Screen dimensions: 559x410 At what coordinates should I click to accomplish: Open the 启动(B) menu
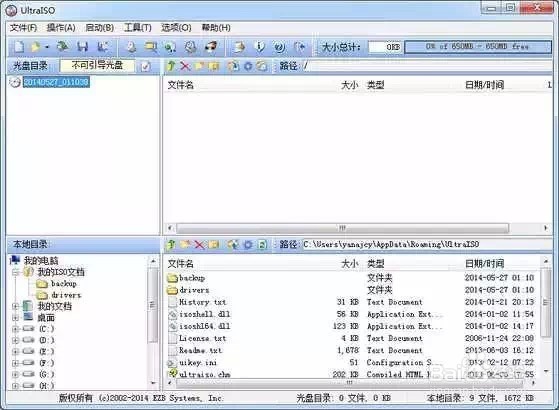click(x=99, y=27)
